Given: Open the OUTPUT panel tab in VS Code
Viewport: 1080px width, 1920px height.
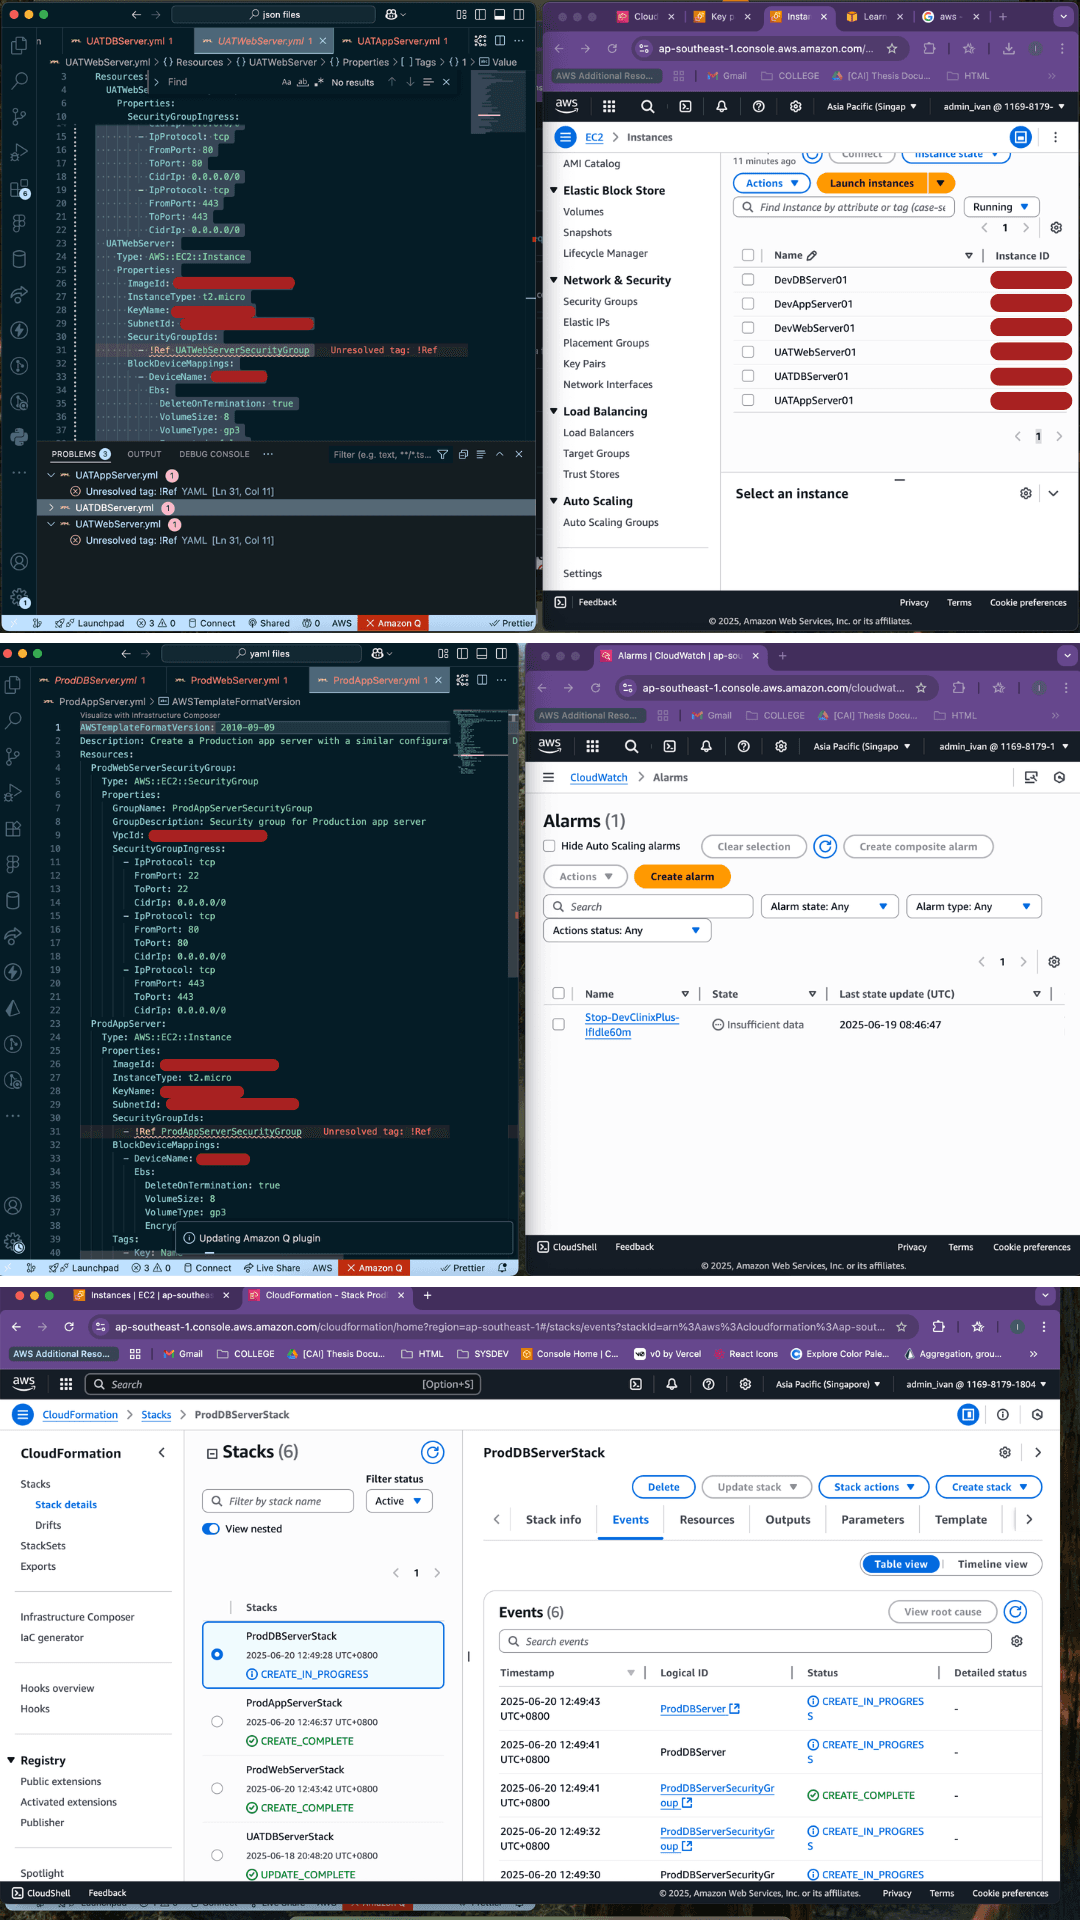Looking at the screenshot, I should (144, 454).
